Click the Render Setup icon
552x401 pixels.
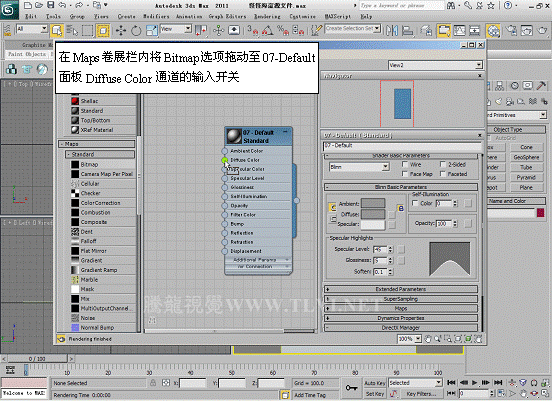click(511, 31)
